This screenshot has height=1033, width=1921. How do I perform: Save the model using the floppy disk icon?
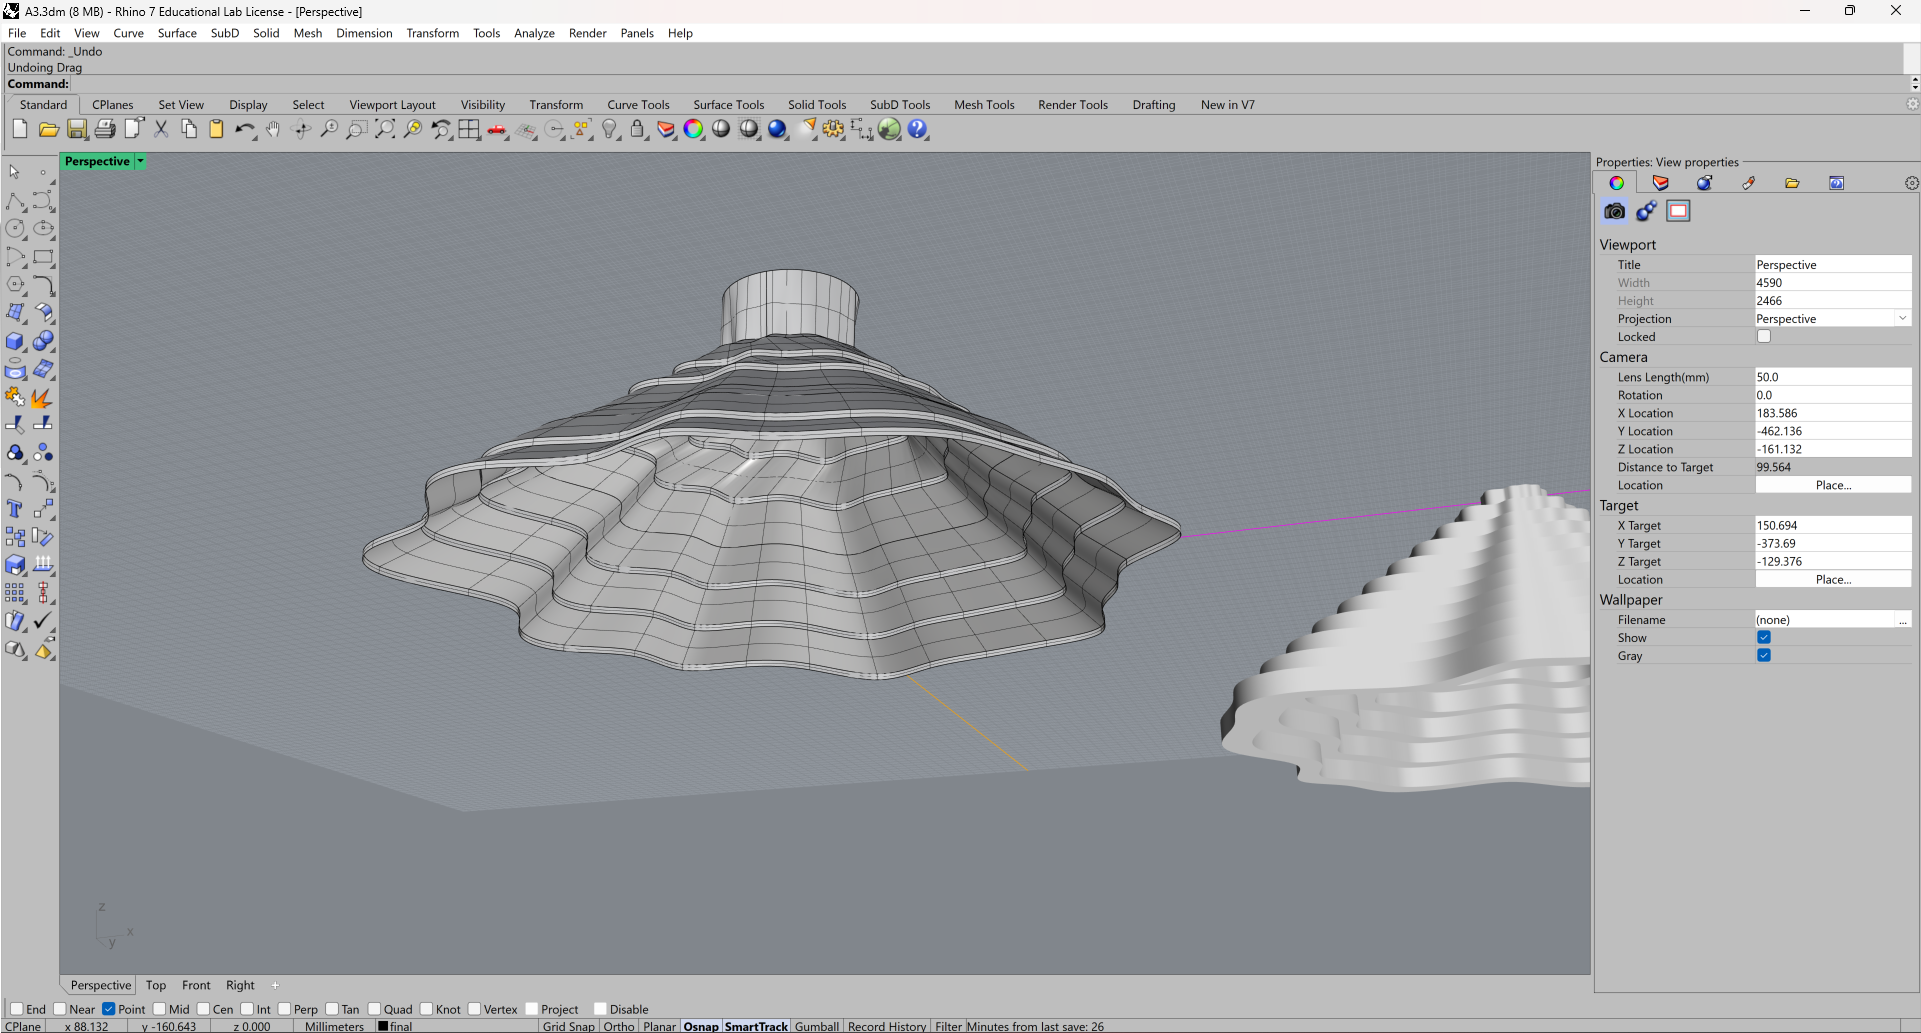77,129
